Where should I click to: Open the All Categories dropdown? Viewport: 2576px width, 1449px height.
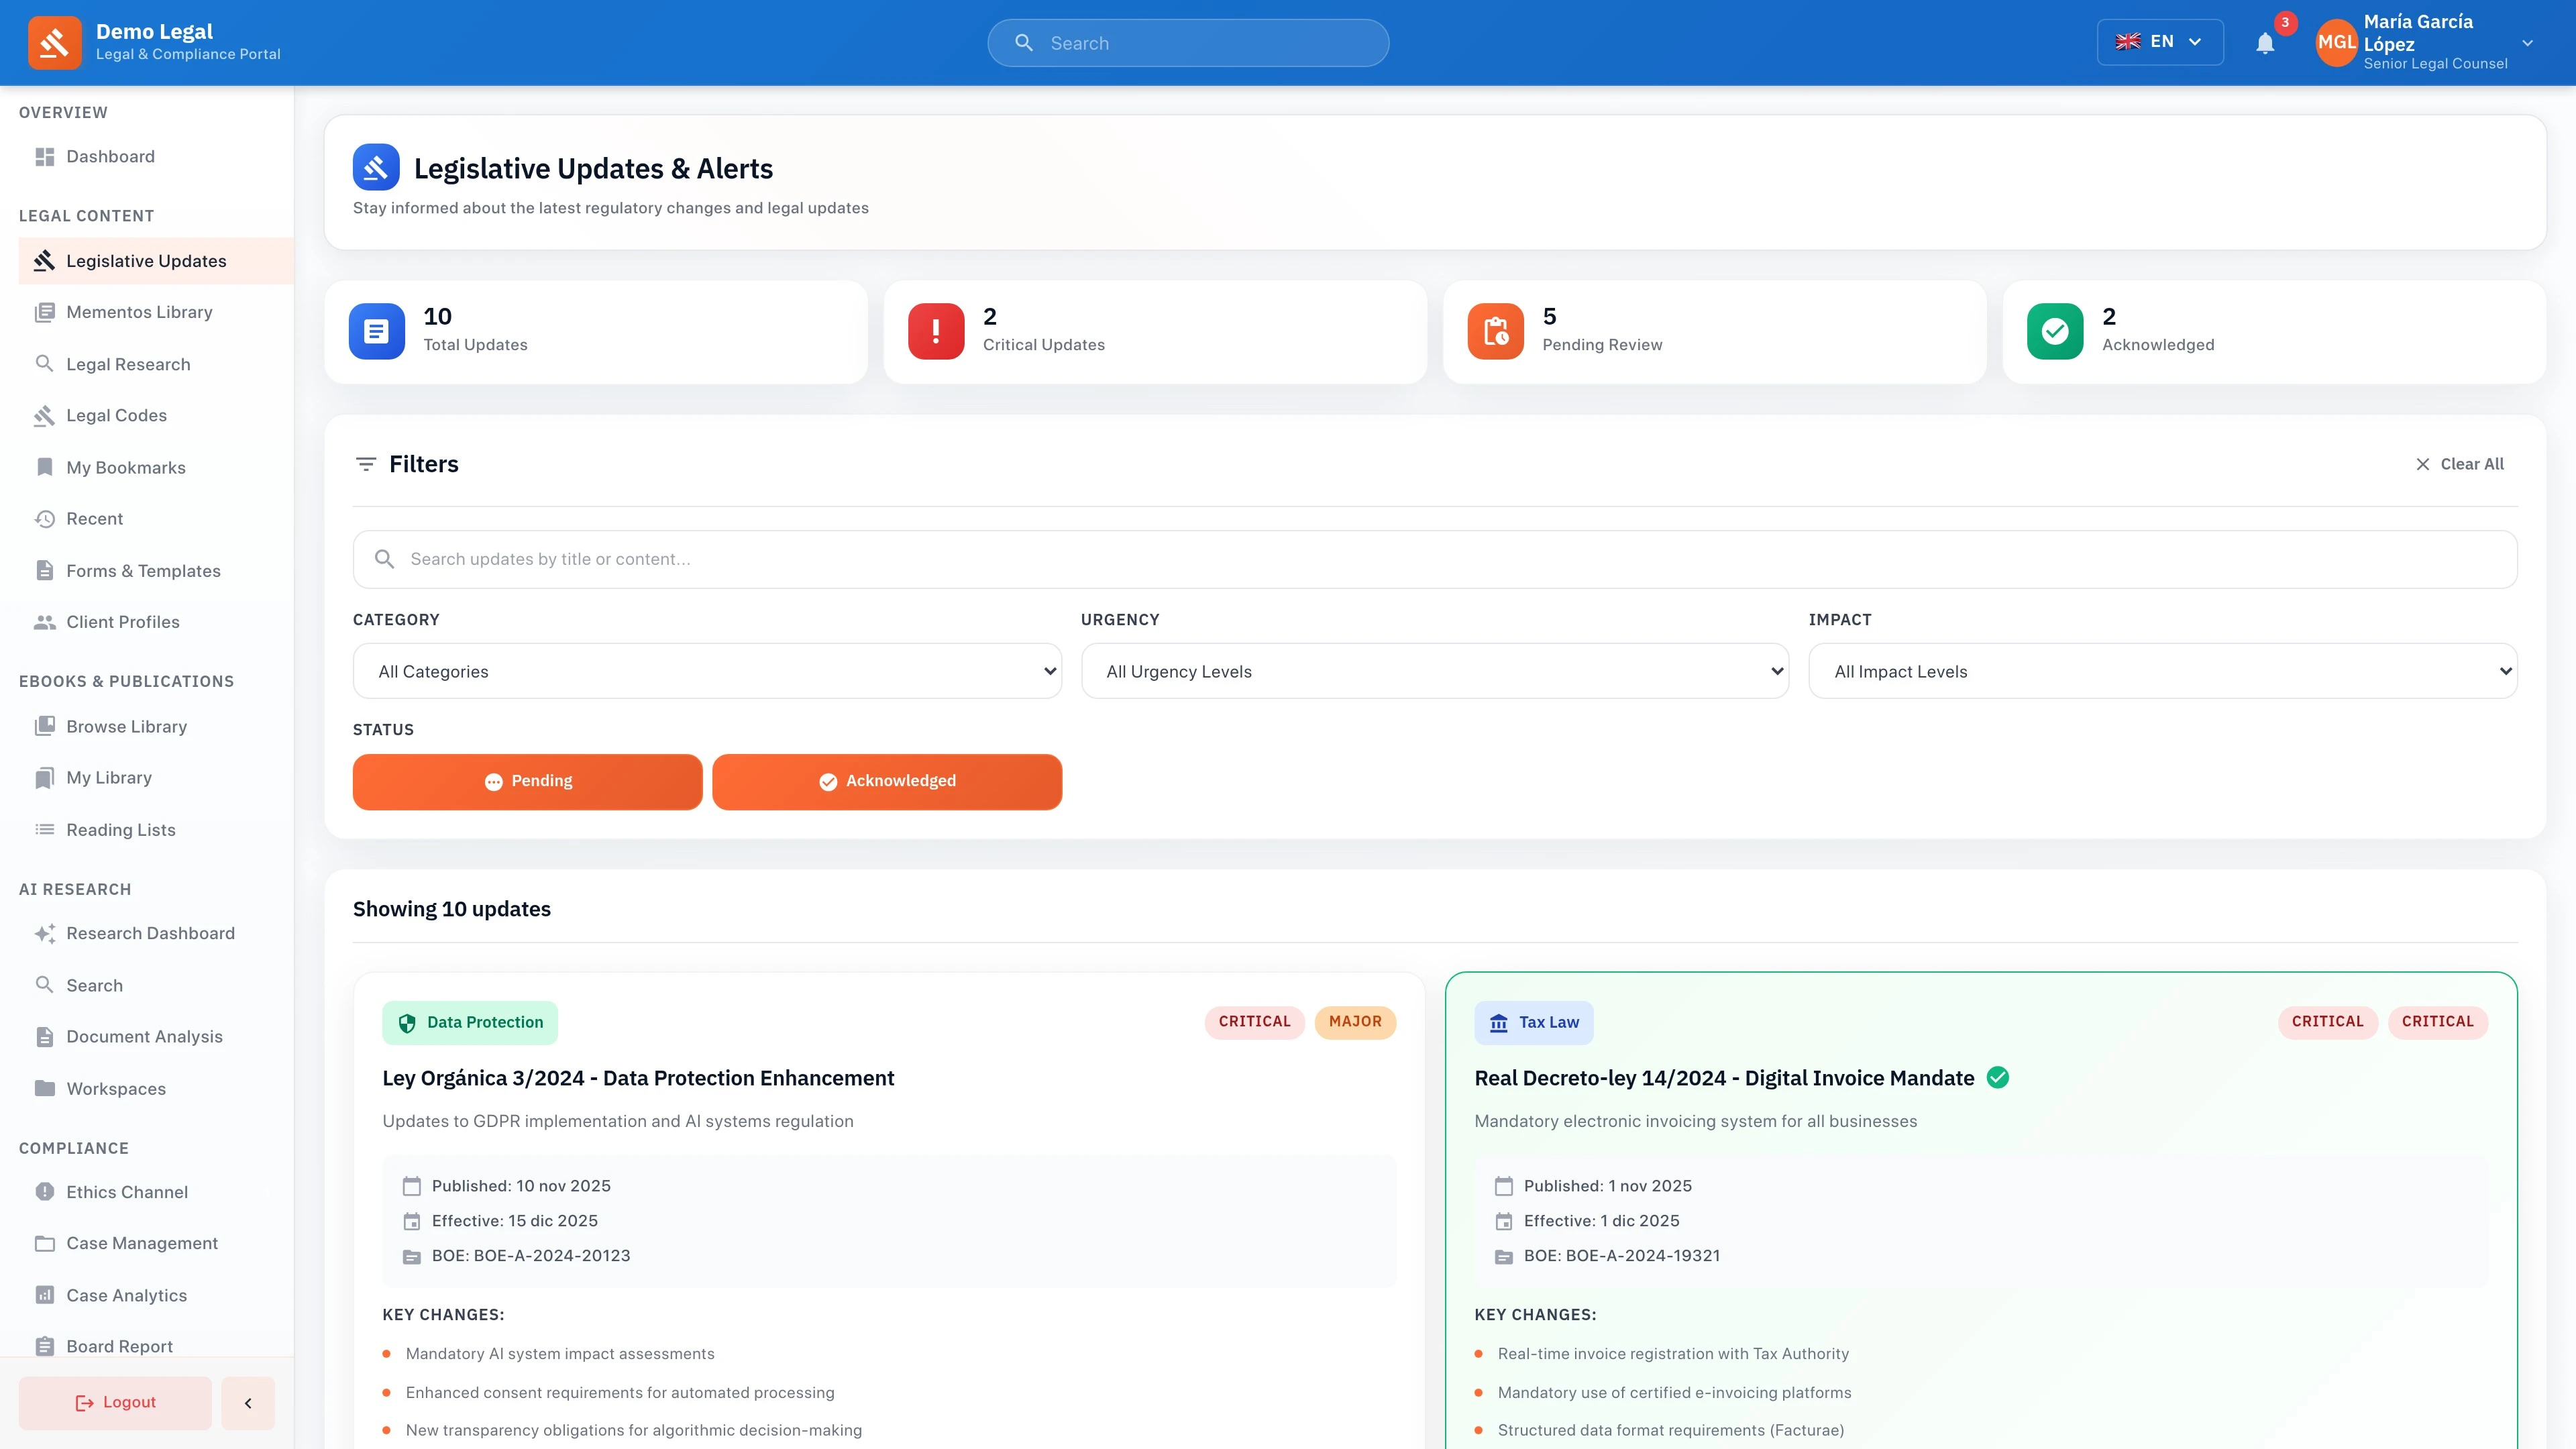[706, 671]
